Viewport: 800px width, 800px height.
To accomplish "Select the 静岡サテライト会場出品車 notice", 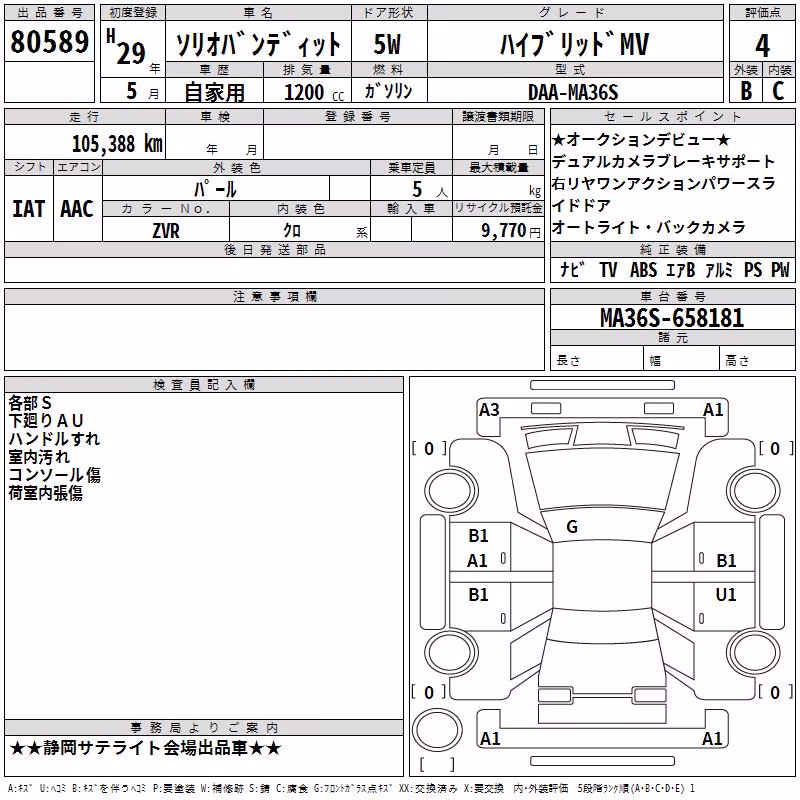I will tap(145, 748).
